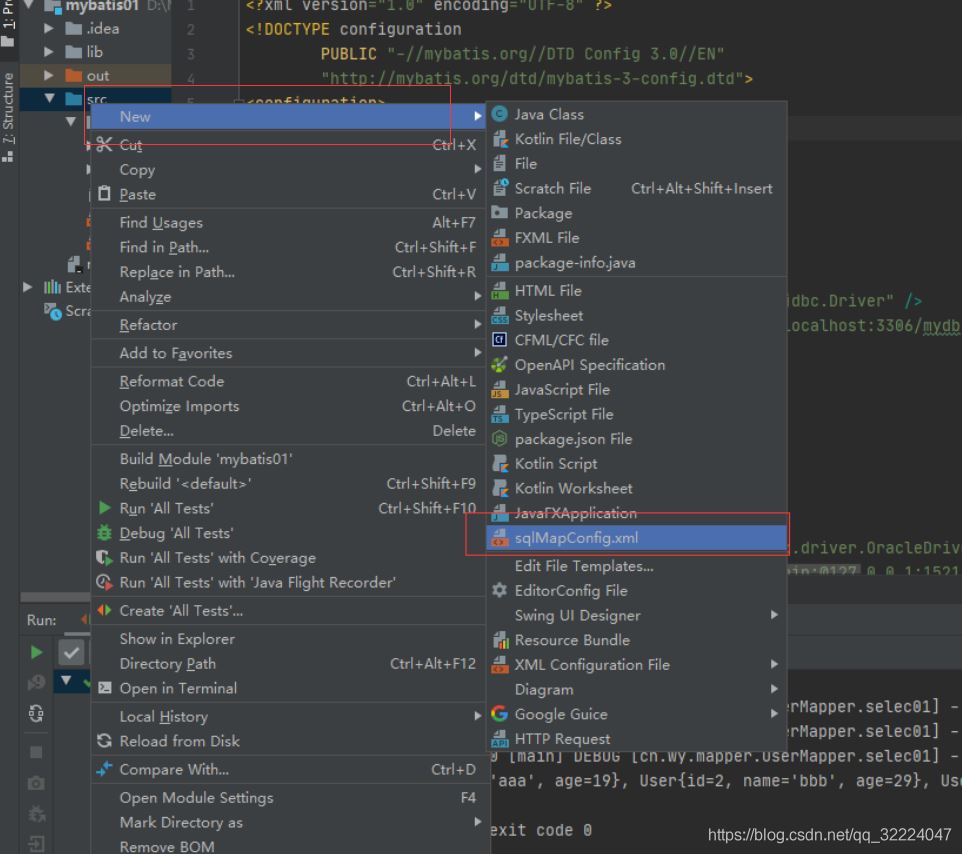Toggle the Show Passed checkmark button
Screen dimensions: 962x854
71,652
